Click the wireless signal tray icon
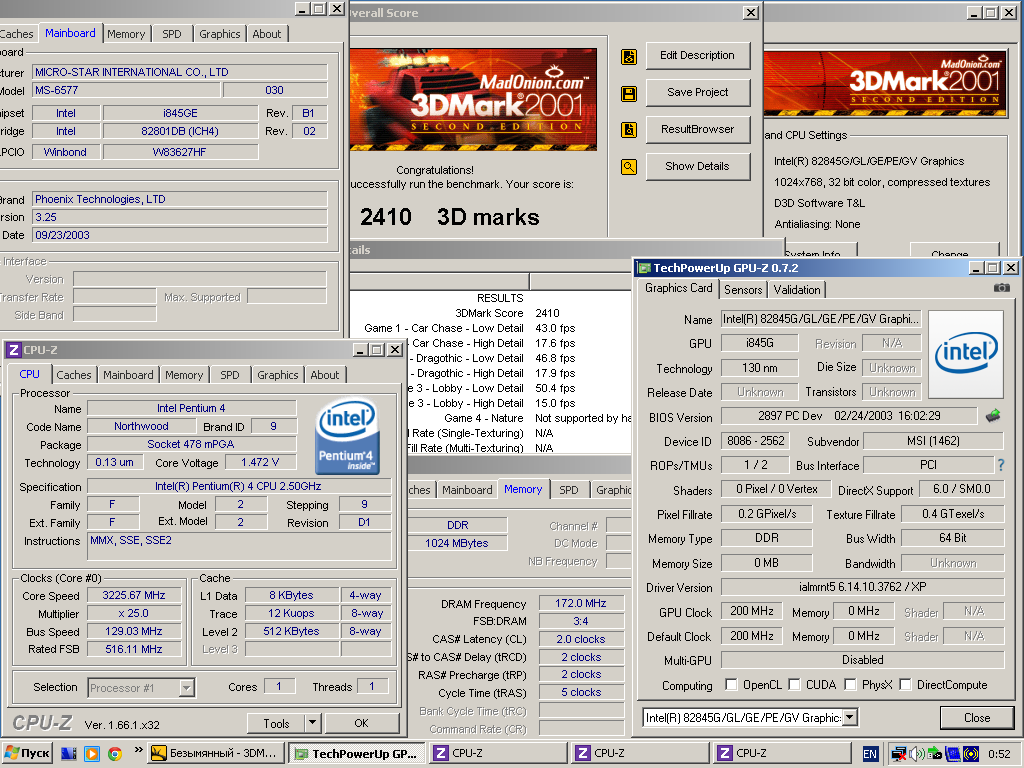This screenshot has height=768, width=1024. (971, 754)
